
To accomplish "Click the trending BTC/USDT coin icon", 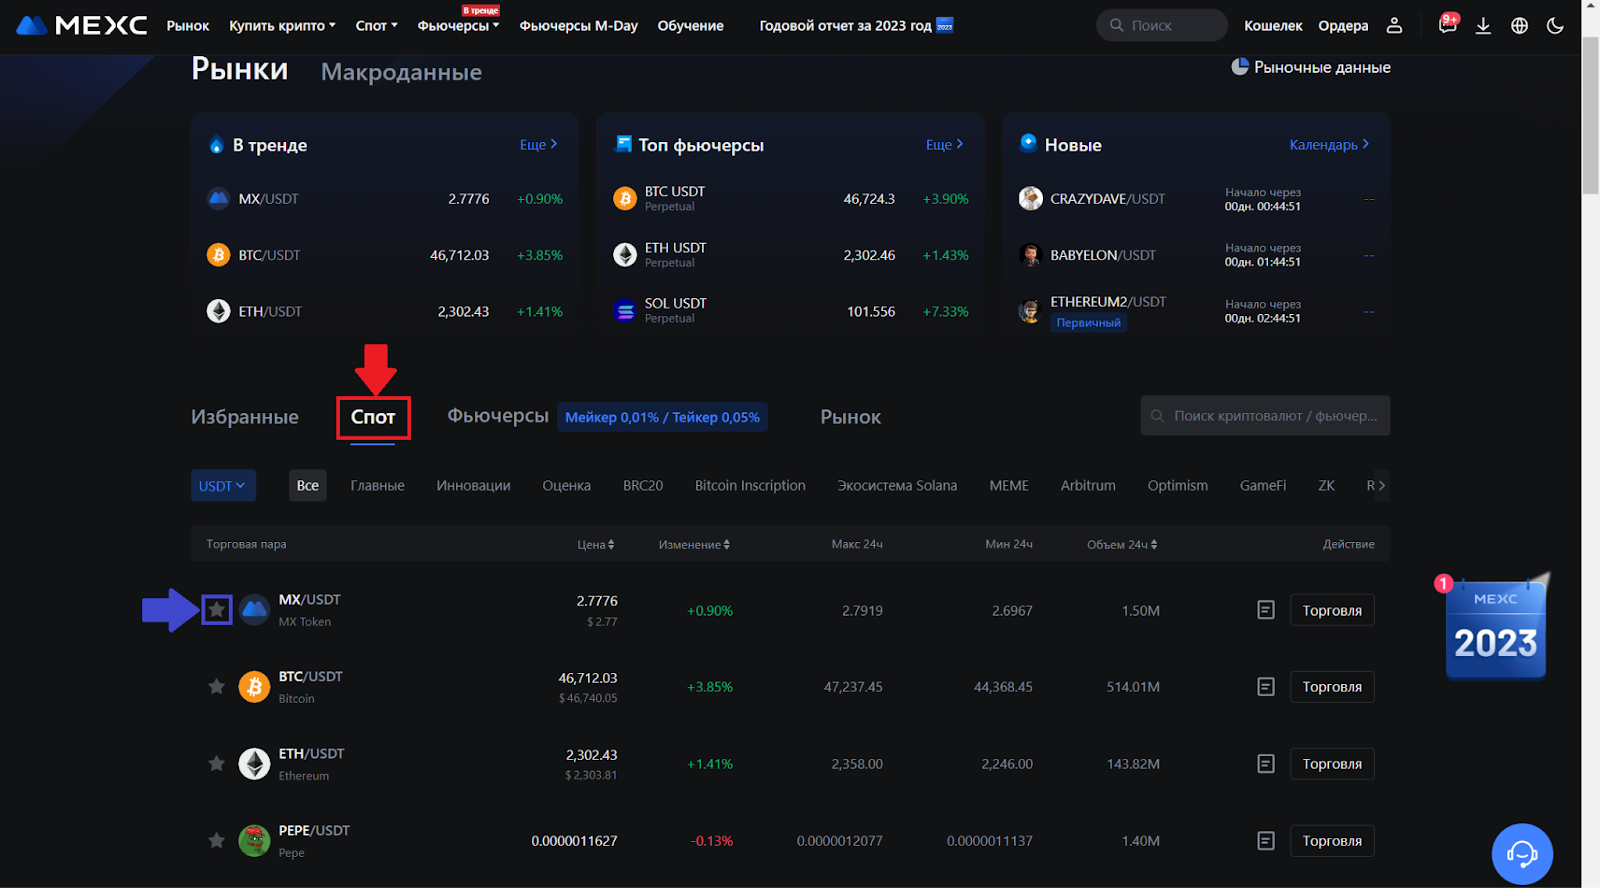I will coord(218,255).
